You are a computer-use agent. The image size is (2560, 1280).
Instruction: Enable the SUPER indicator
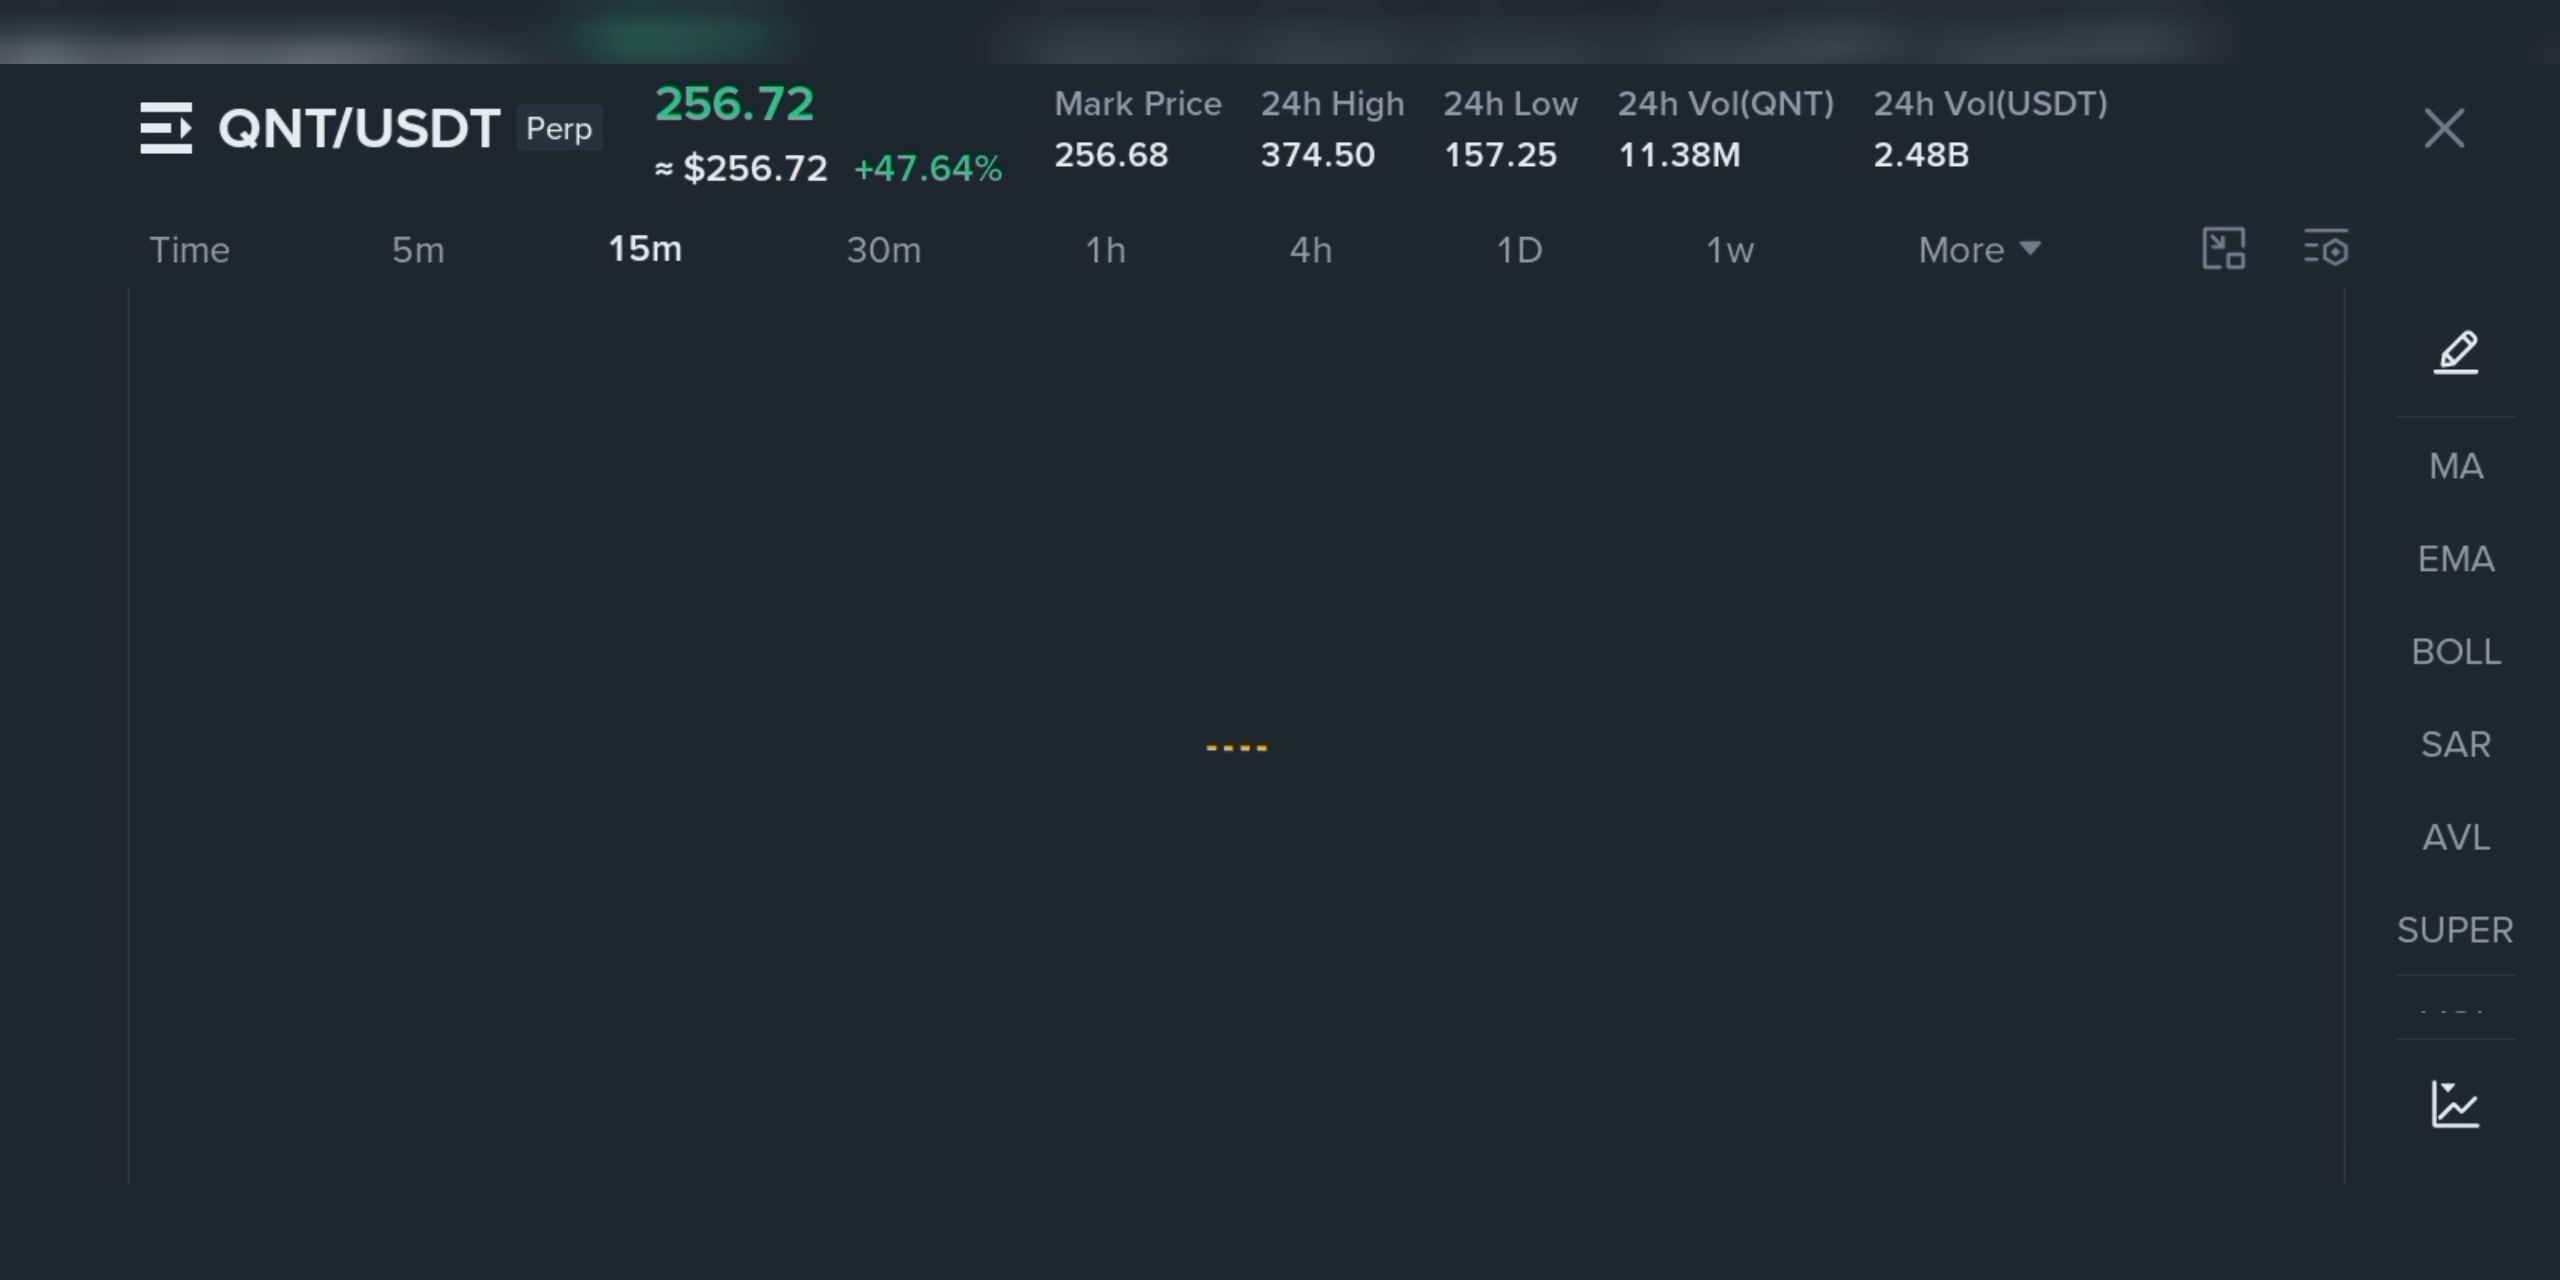coord(2456,931)
